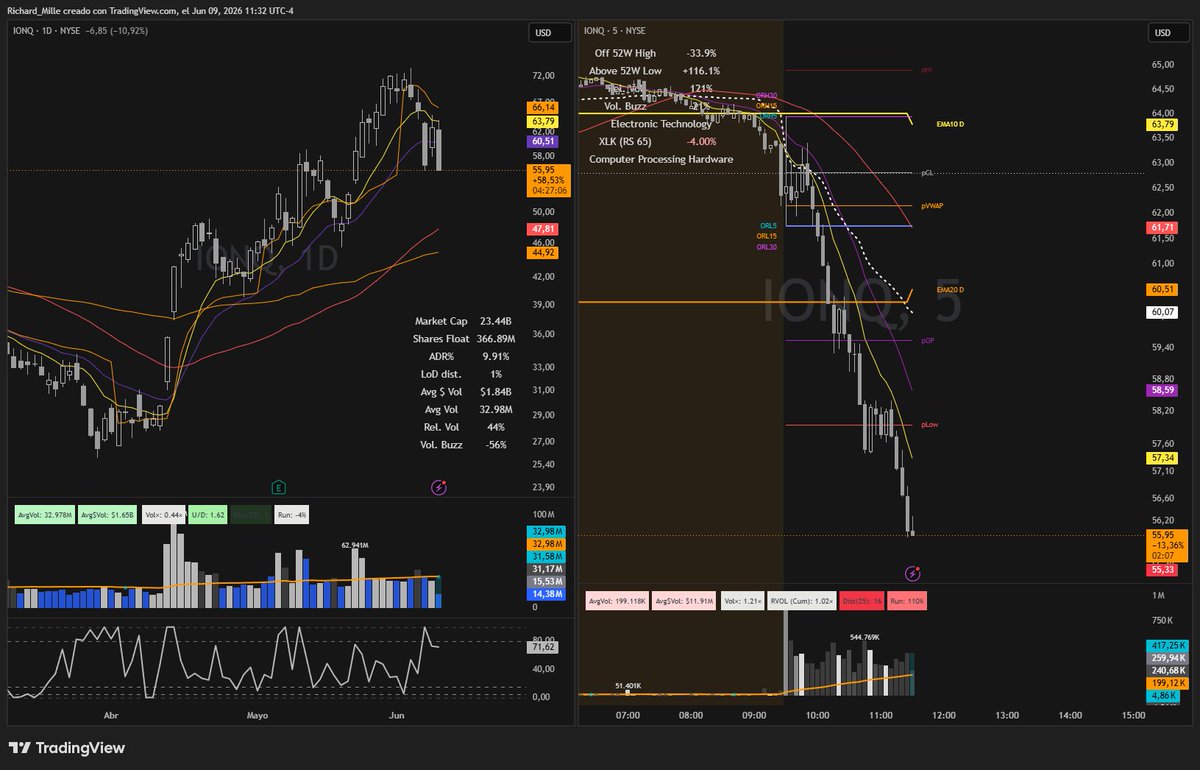
Task: Click the Run: 110% indicator label
Action: pyautogui.click(x=906, y=601)
